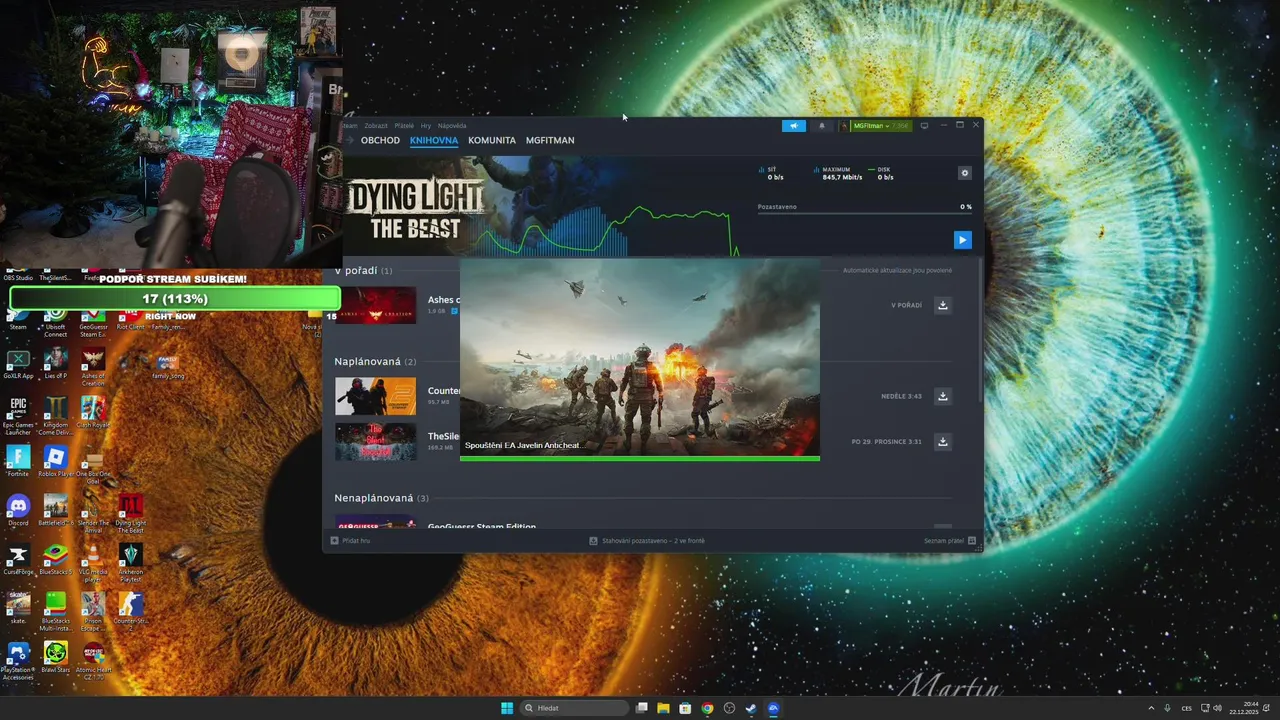
Task: Open the Steam announcements megaphone button
Action: click(x=793, y=126)
